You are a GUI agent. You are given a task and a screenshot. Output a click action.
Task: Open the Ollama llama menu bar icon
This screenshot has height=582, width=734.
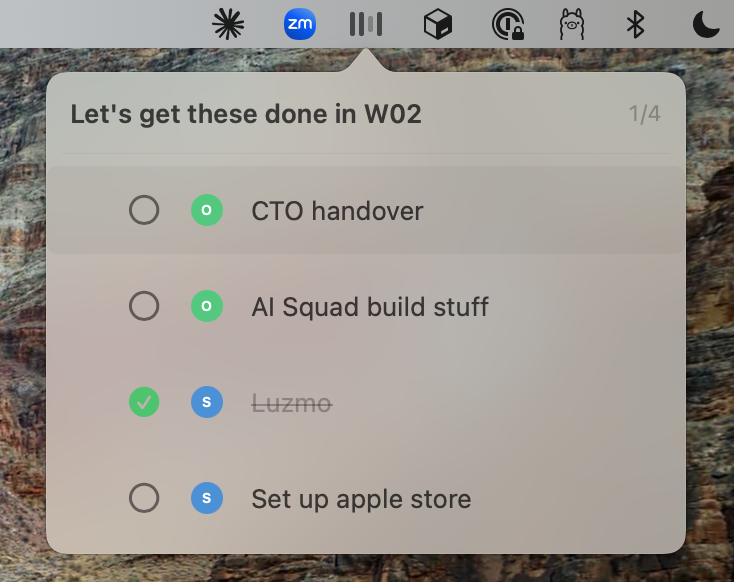[x=572, y=24]
